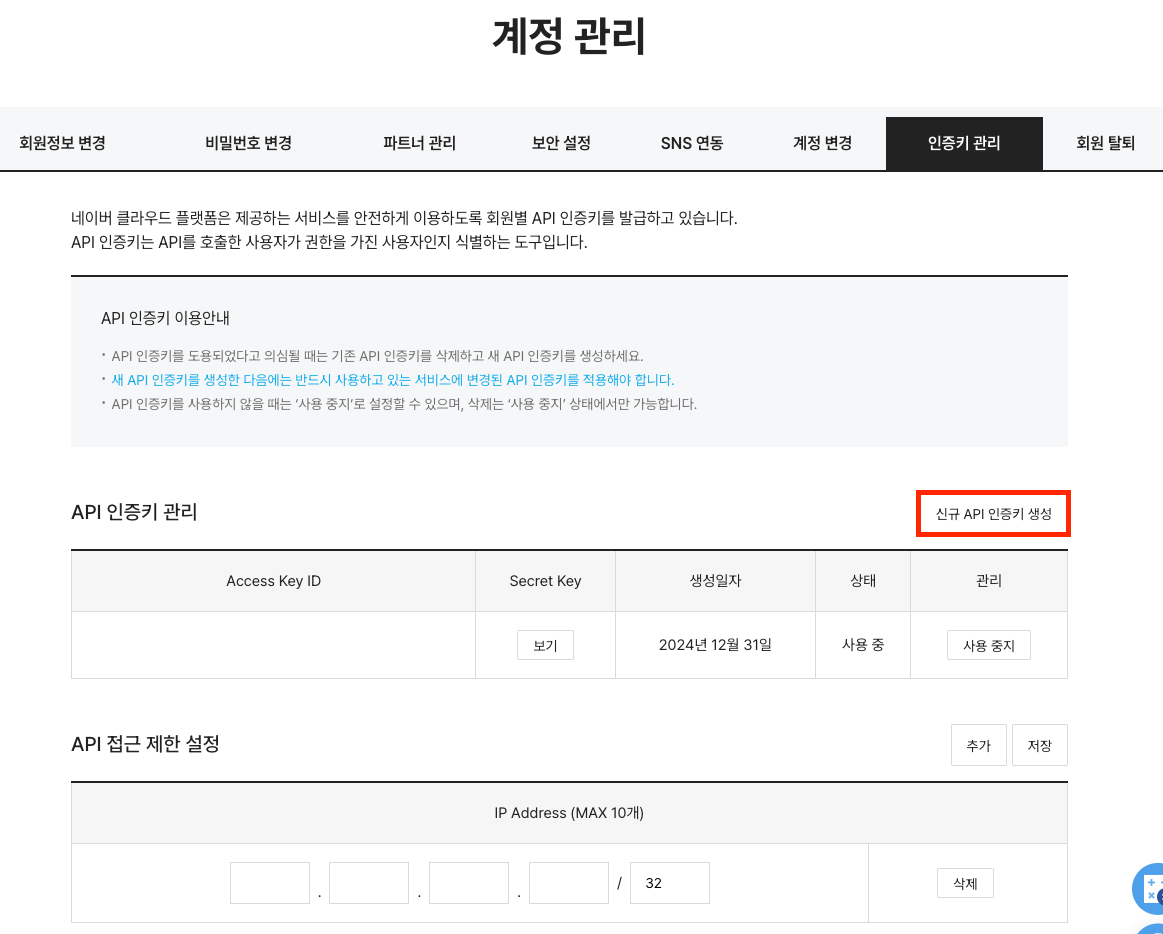
Task: Click the API 접근 제한 설정 heading
Action: click(145, 744)
